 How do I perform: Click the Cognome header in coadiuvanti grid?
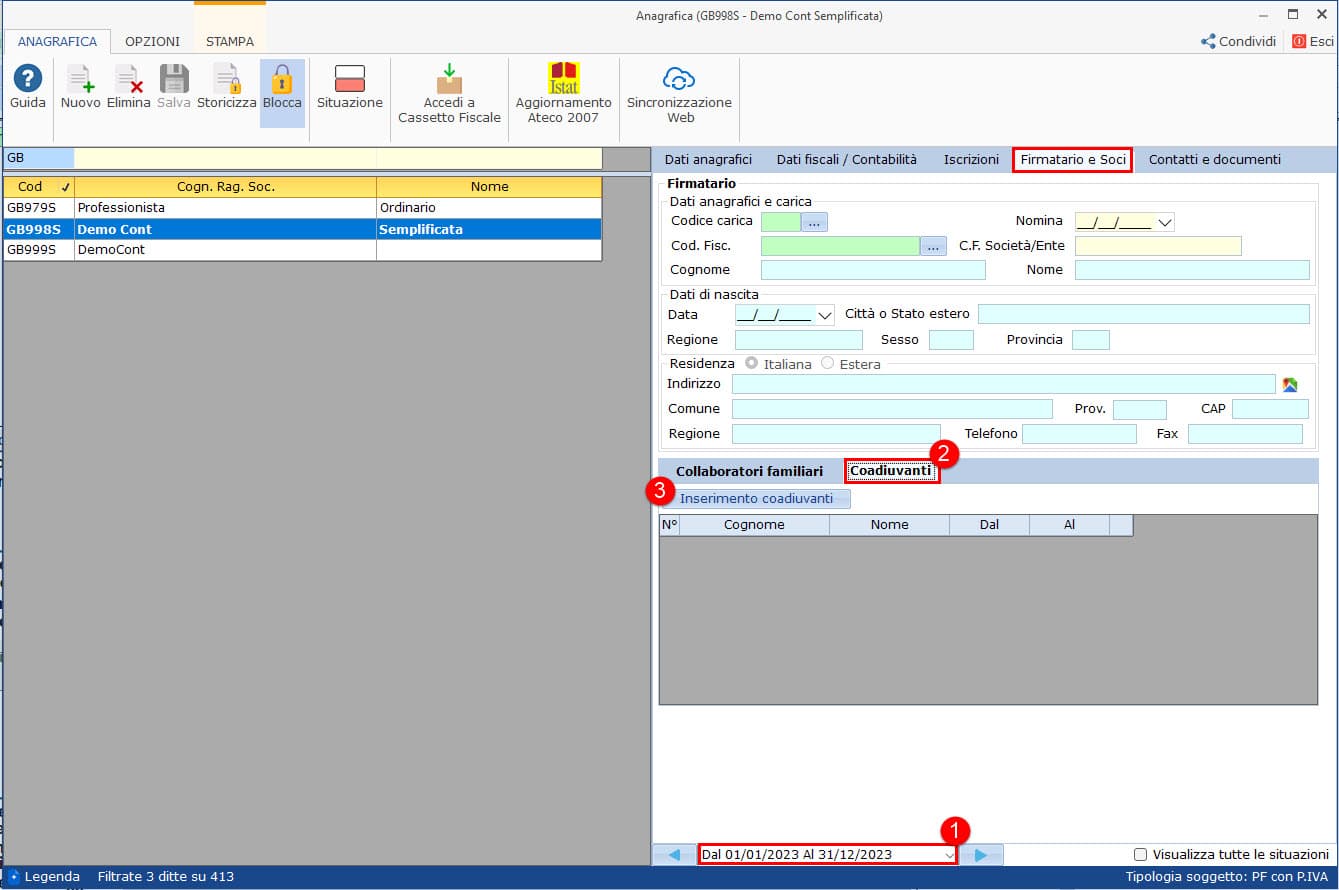pos(754,525)
